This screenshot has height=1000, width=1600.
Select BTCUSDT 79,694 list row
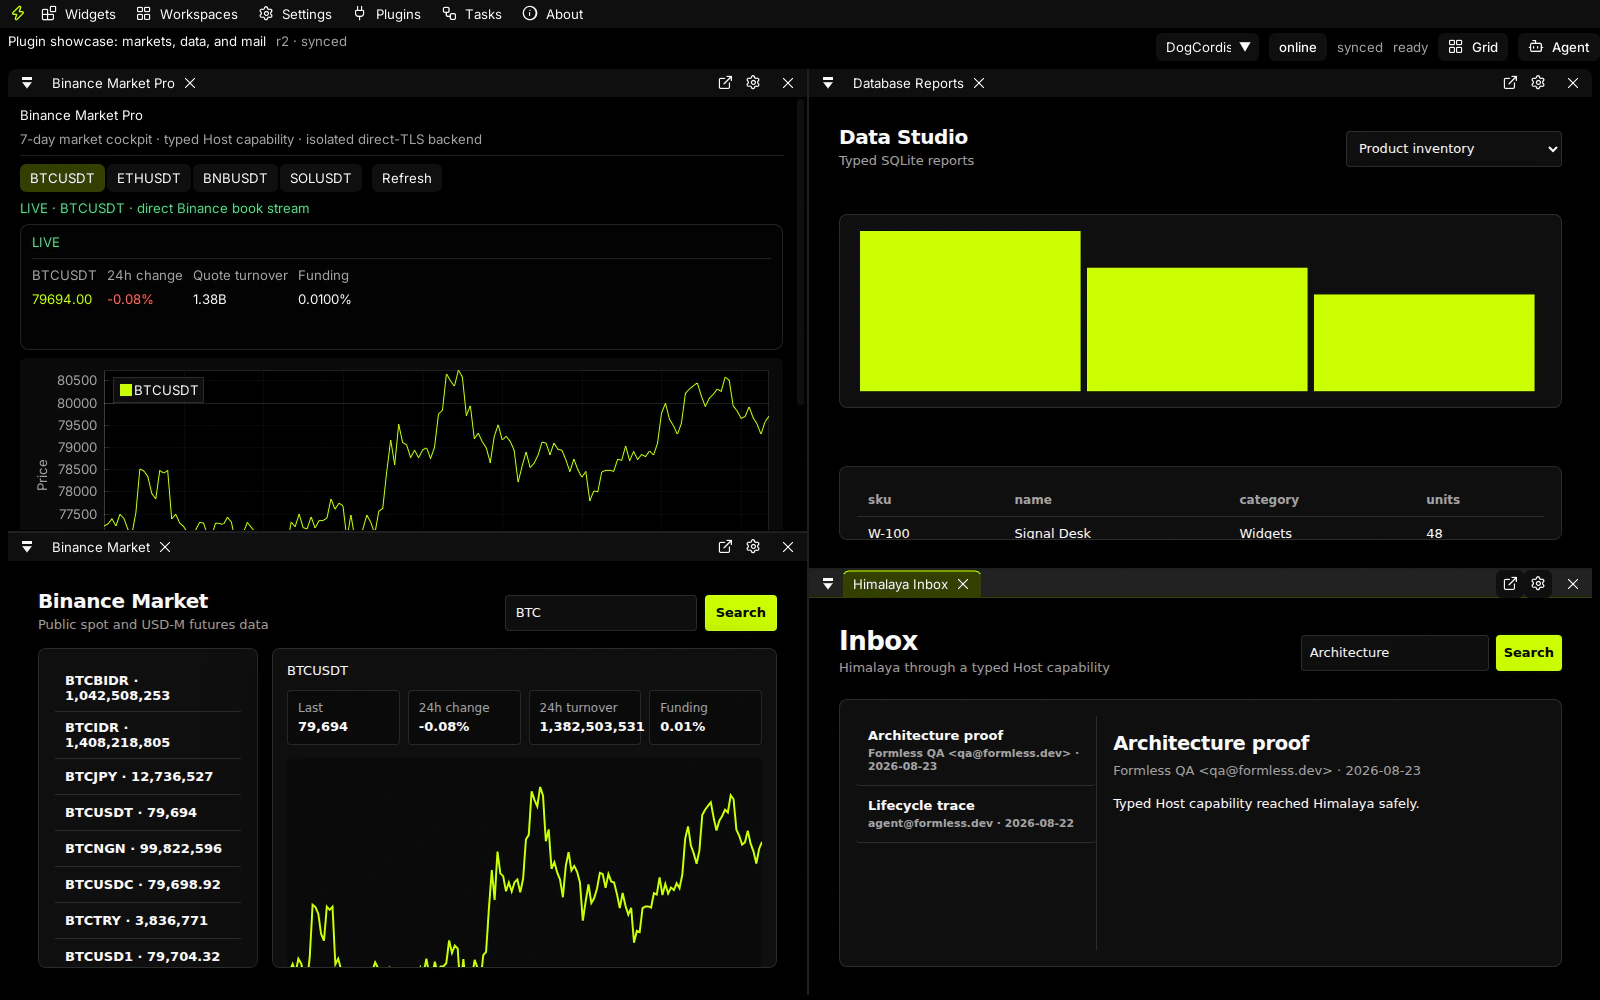148,813
